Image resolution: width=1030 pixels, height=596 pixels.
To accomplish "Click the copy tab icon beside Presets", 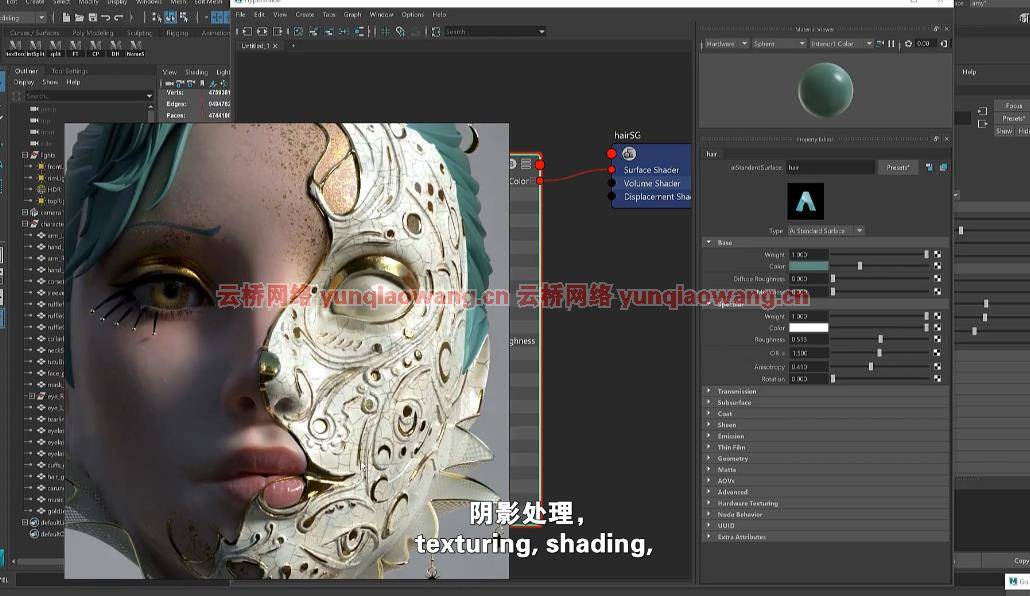I will tap(943, 168).
